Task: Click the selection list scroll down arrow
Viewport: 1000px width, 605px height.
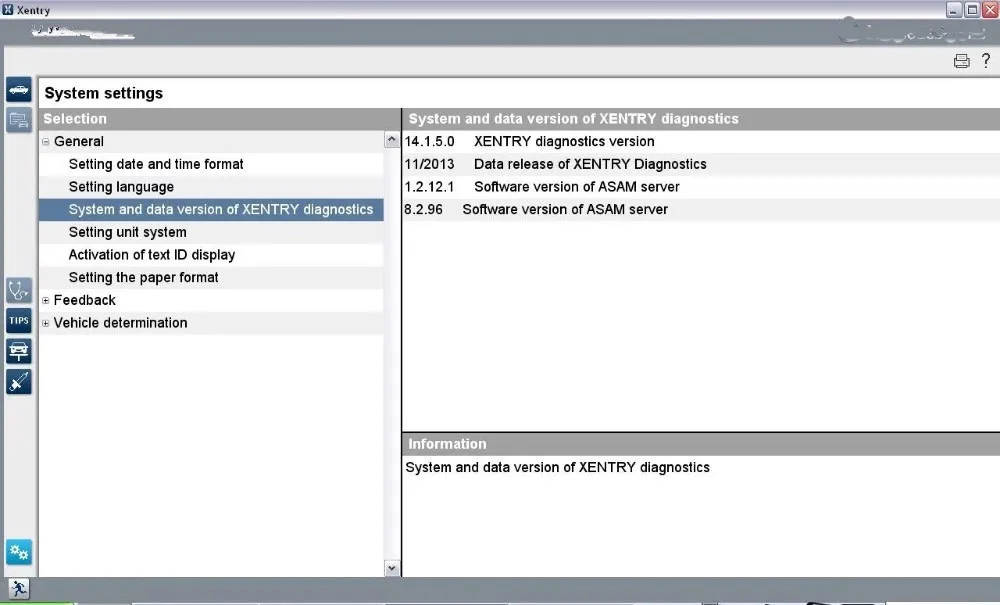Action: click(x=392, y=568)
